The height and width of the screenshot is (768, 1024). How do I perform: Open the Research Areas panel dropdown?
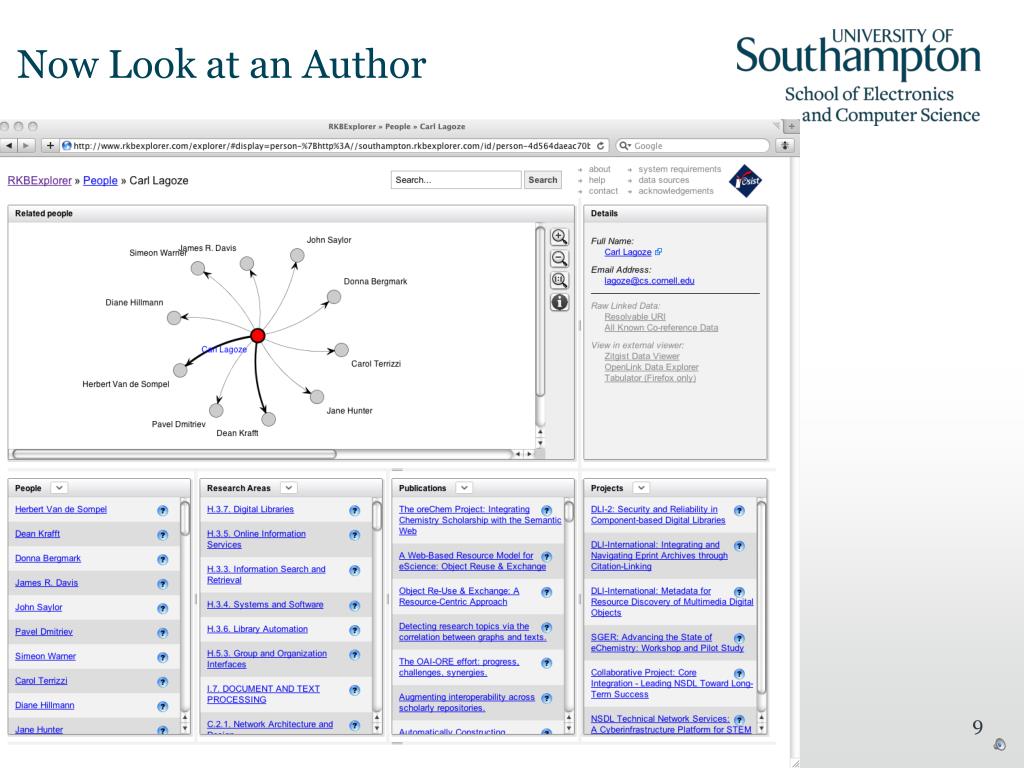[x=289, y=488]
